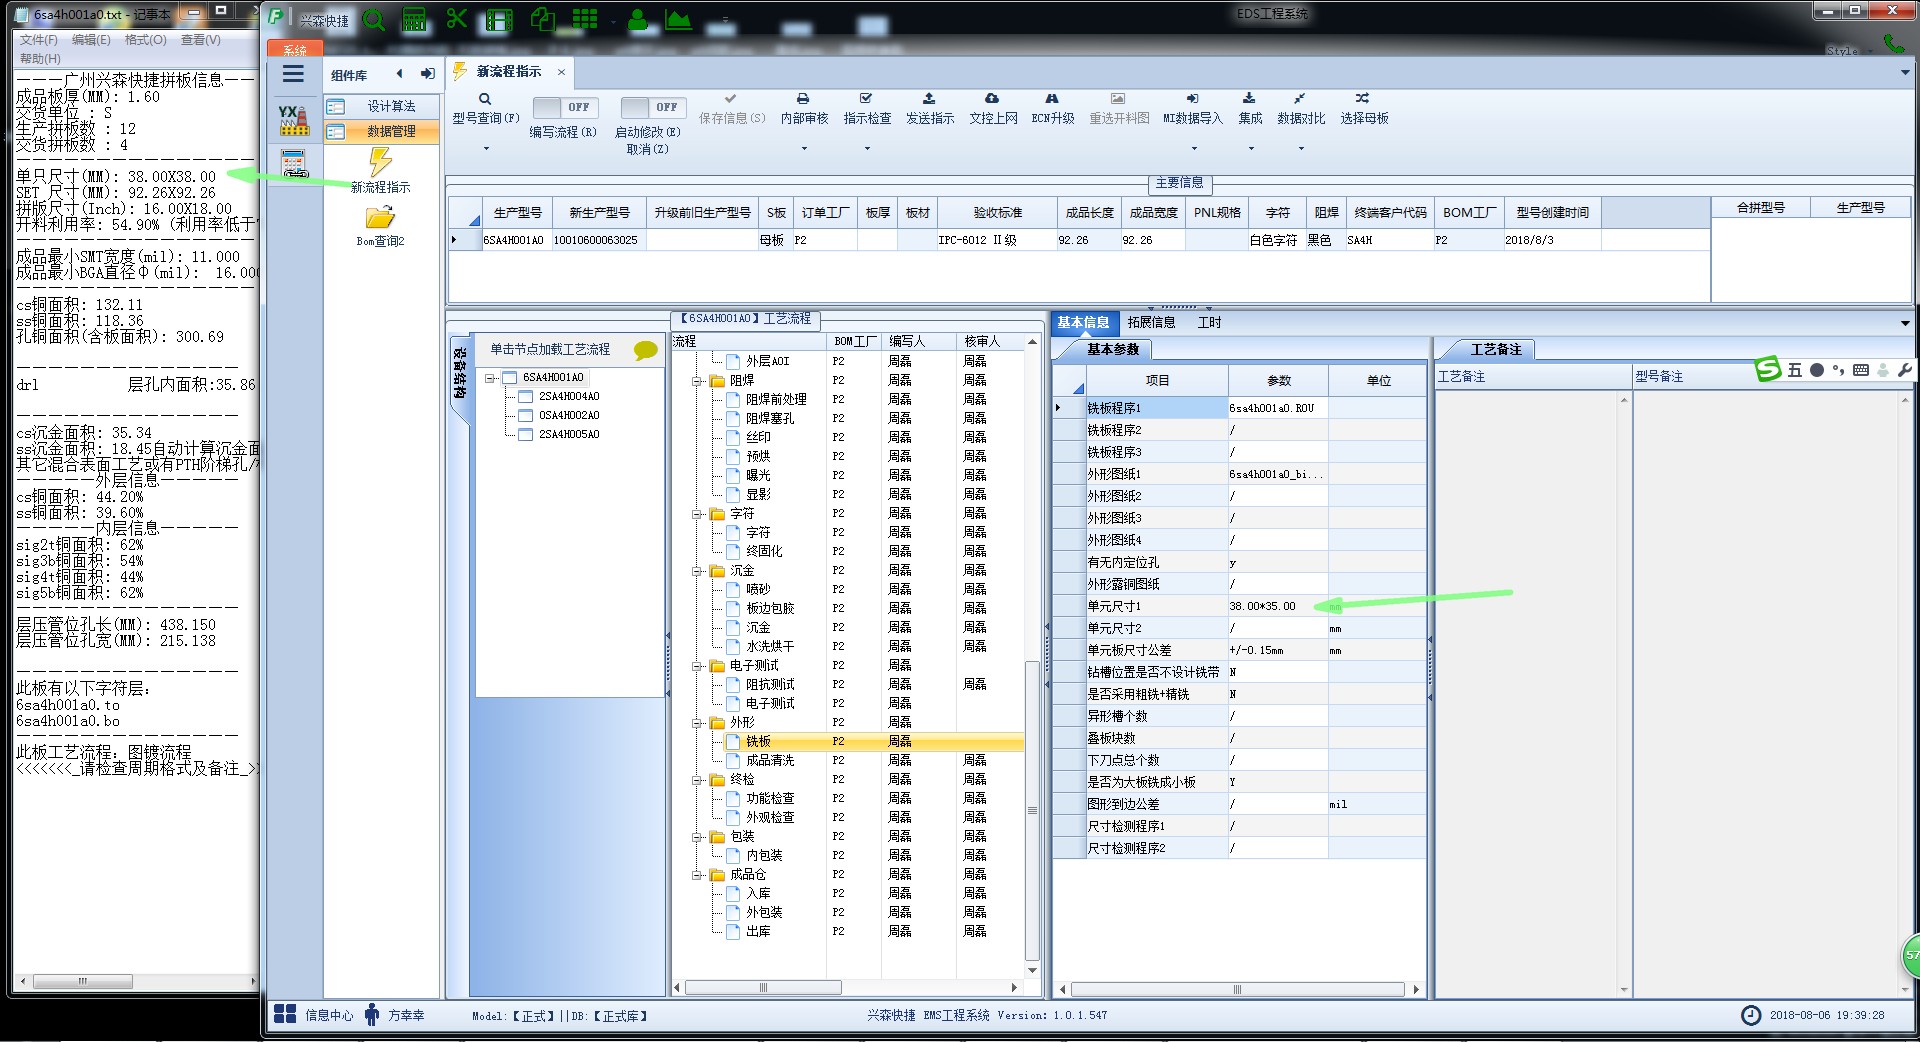The width and height of the screenshot is (1920, 1042).
Task: Click the 生产型号 column header in the main info table
Action: click(x=517, y=213)
